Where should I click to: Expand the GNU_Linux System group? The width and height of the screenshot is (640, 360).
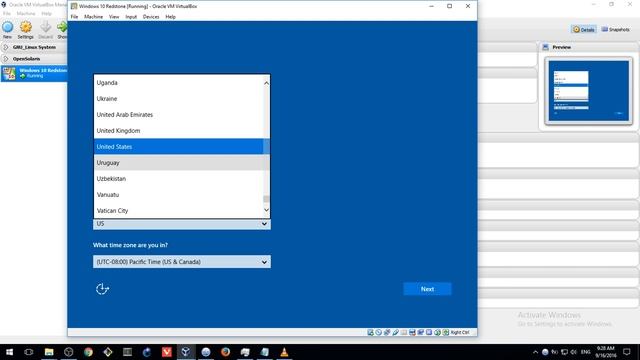click(x=6, y=47)
